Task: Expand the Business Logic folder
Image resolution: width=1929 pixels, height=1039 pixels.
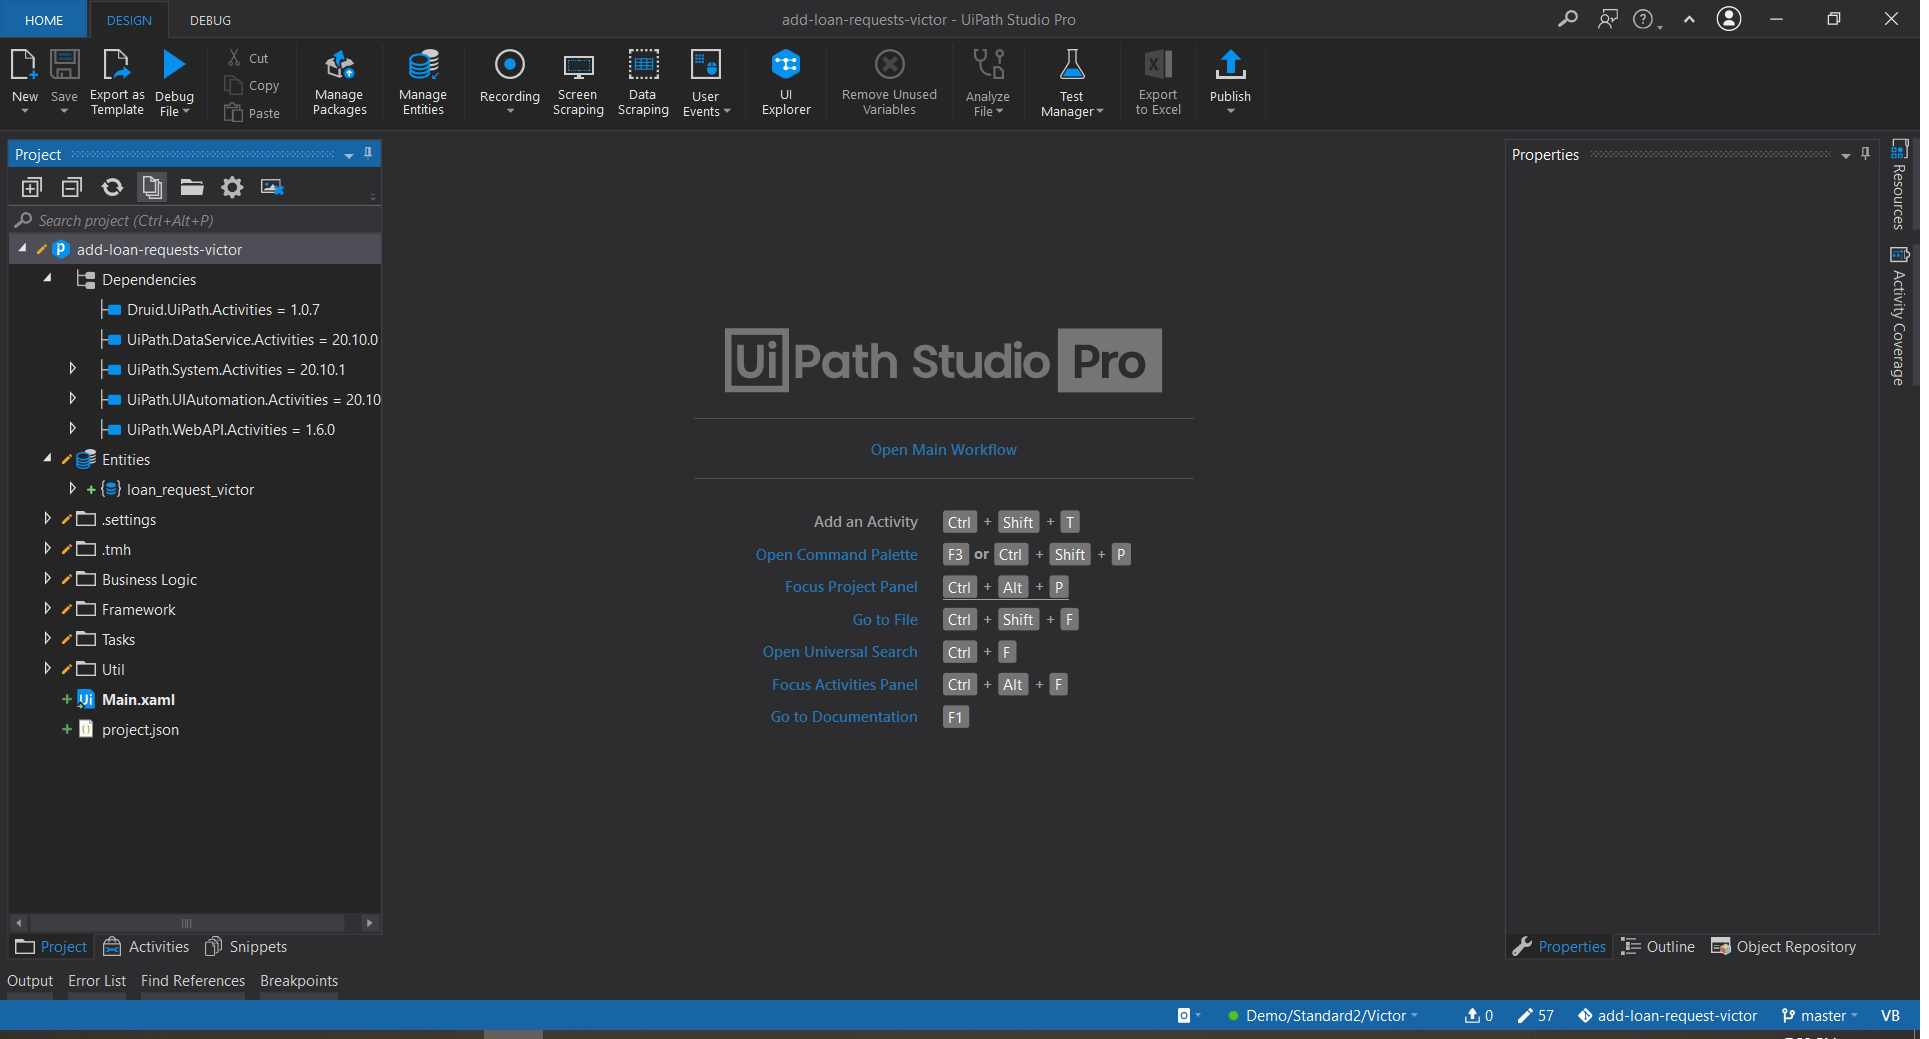Action: coord(47,579)
